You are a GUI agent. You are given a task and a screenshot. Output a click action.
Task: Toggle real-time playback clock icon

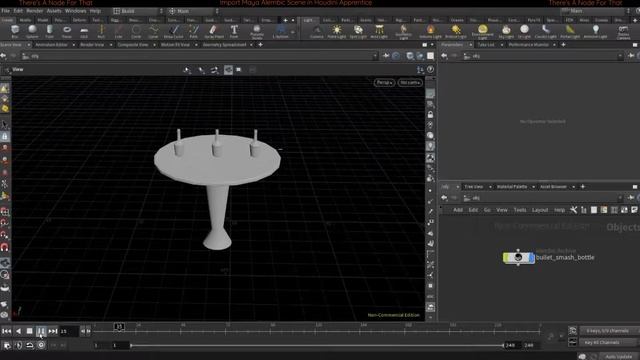coord(41,345)
